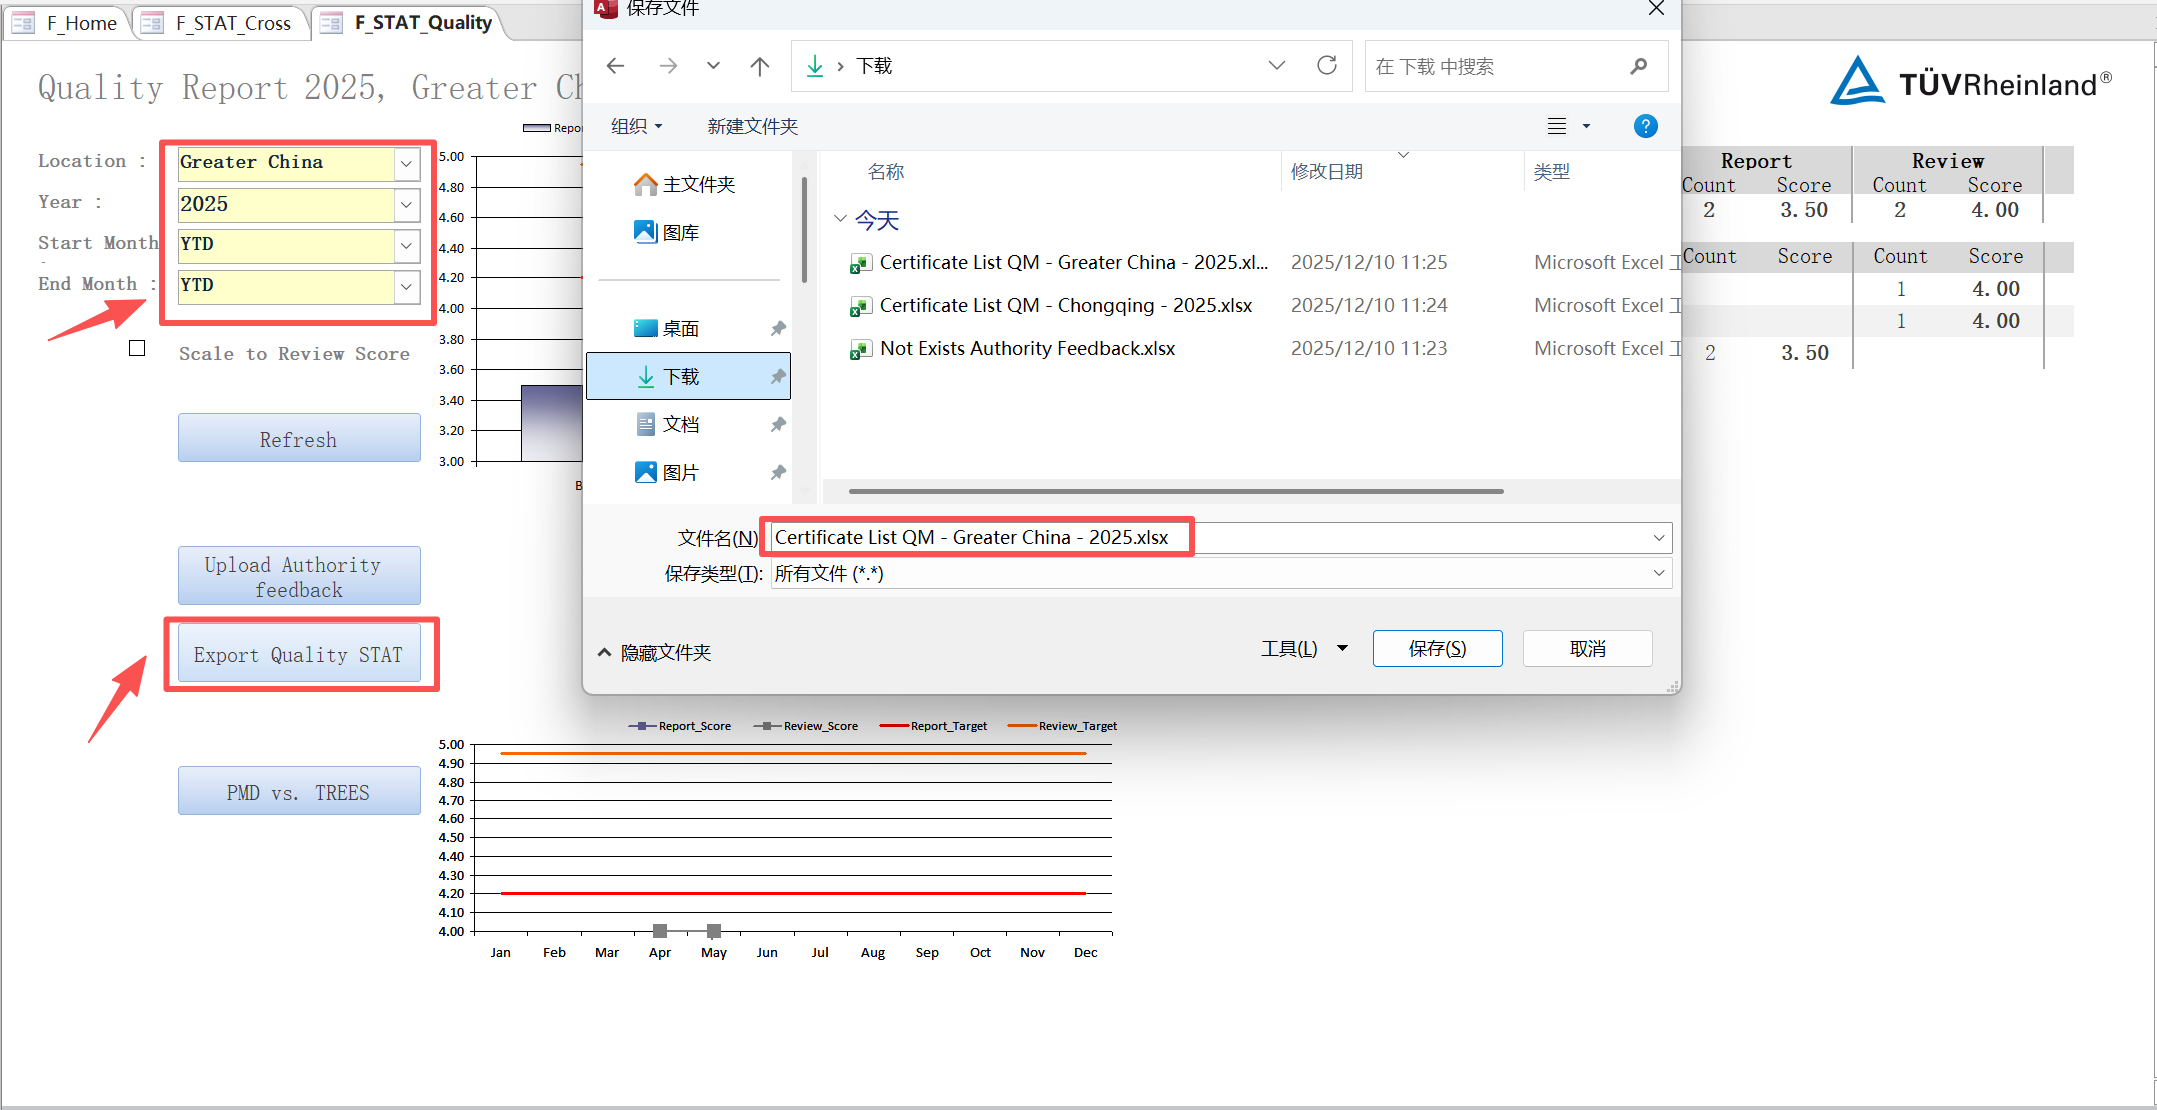2157x1110 pixels.
Task: Click the back arrow in save dialog
Action: coord(615,66)
